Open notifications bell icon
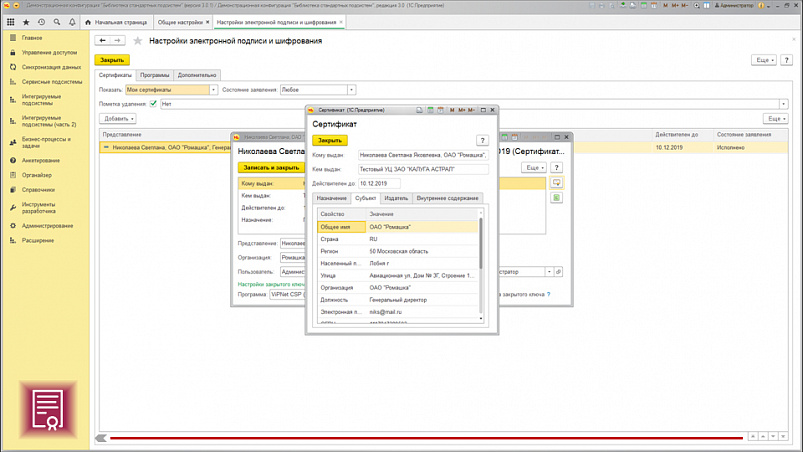This screenshot has width=803, height=452. 72,21
